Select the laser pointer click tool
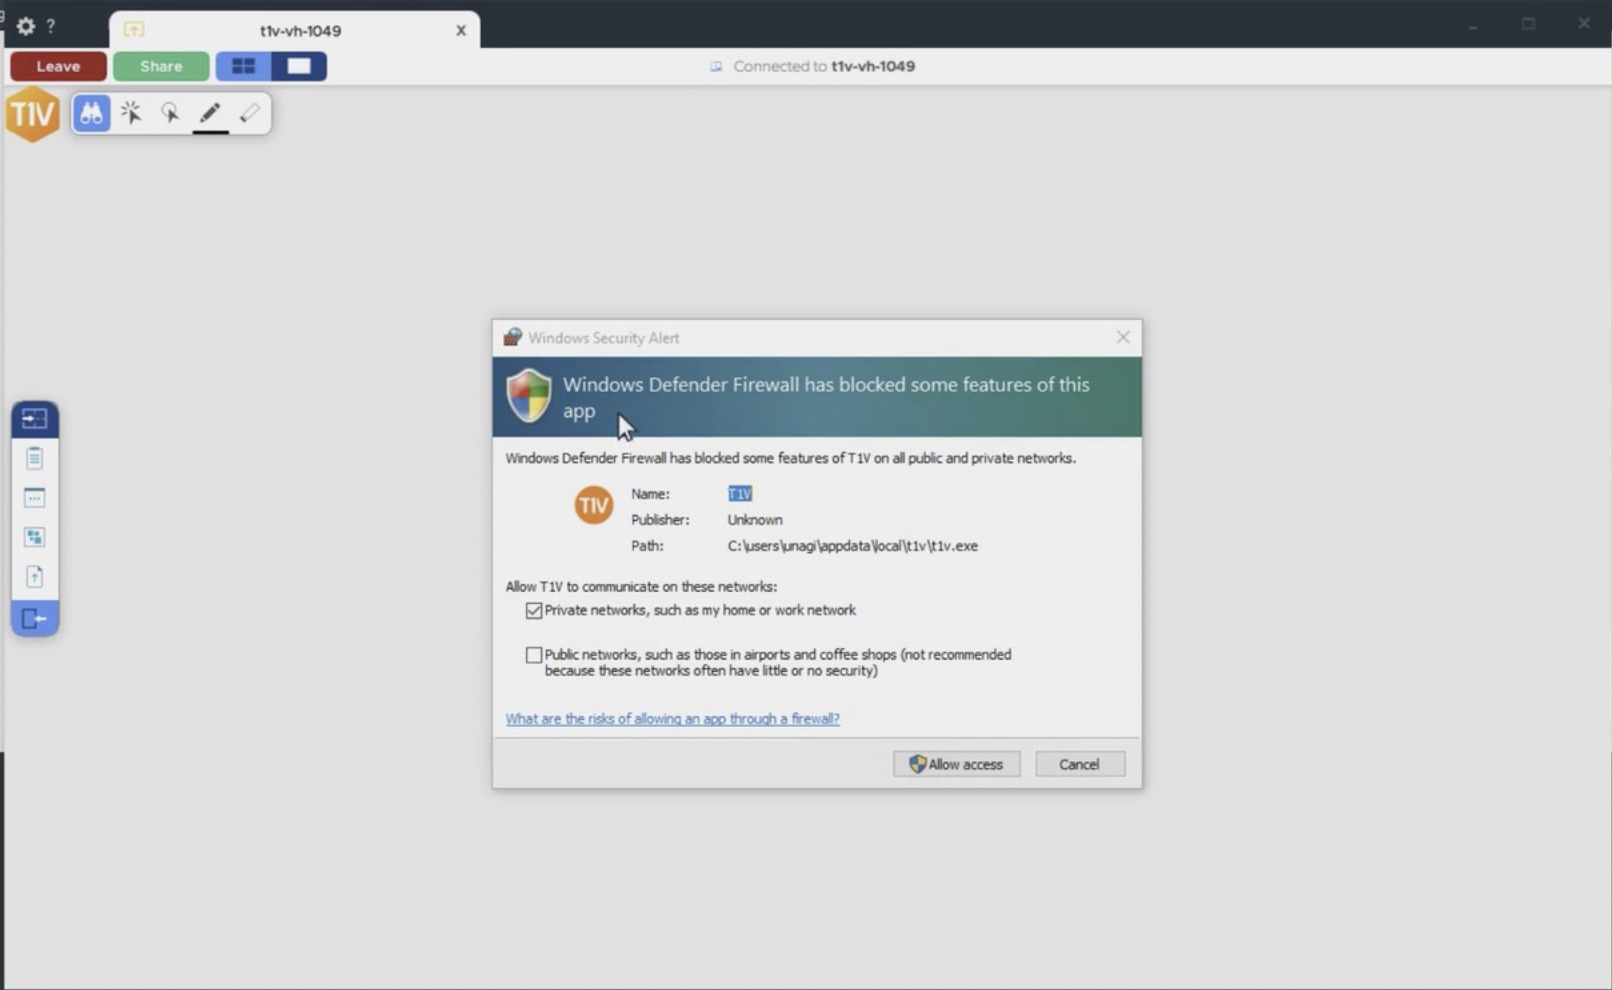This screenshot has width=1612, height=990. coord(131,113)
